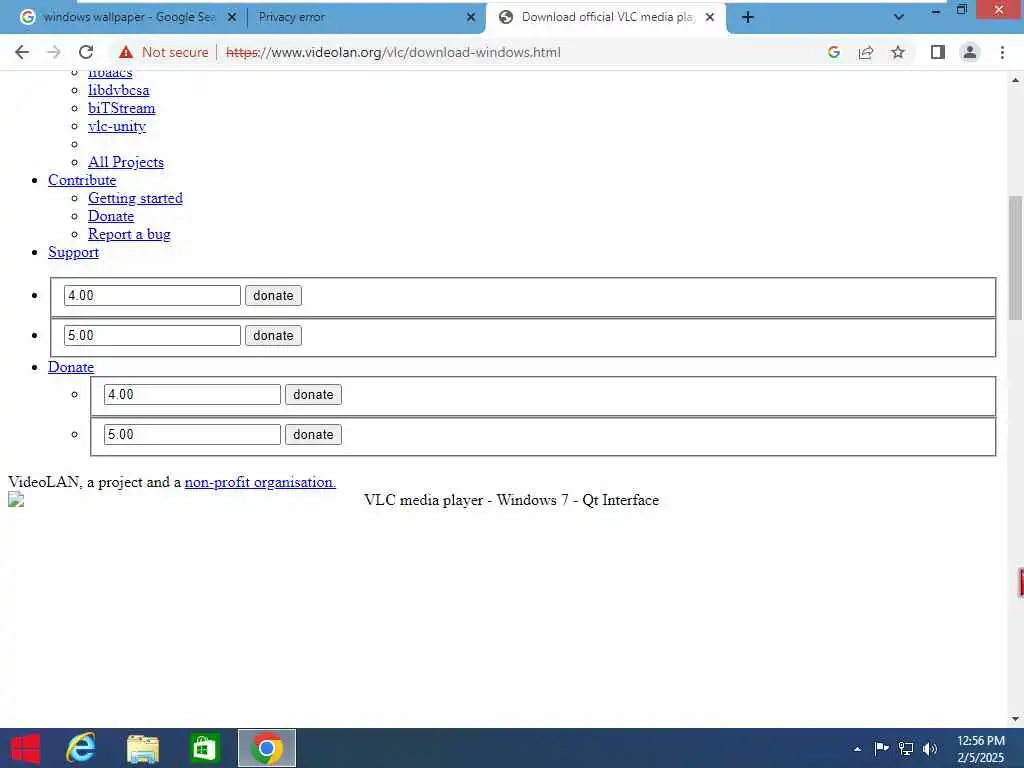Click the Google icon in the address bar

click(833, 52)
